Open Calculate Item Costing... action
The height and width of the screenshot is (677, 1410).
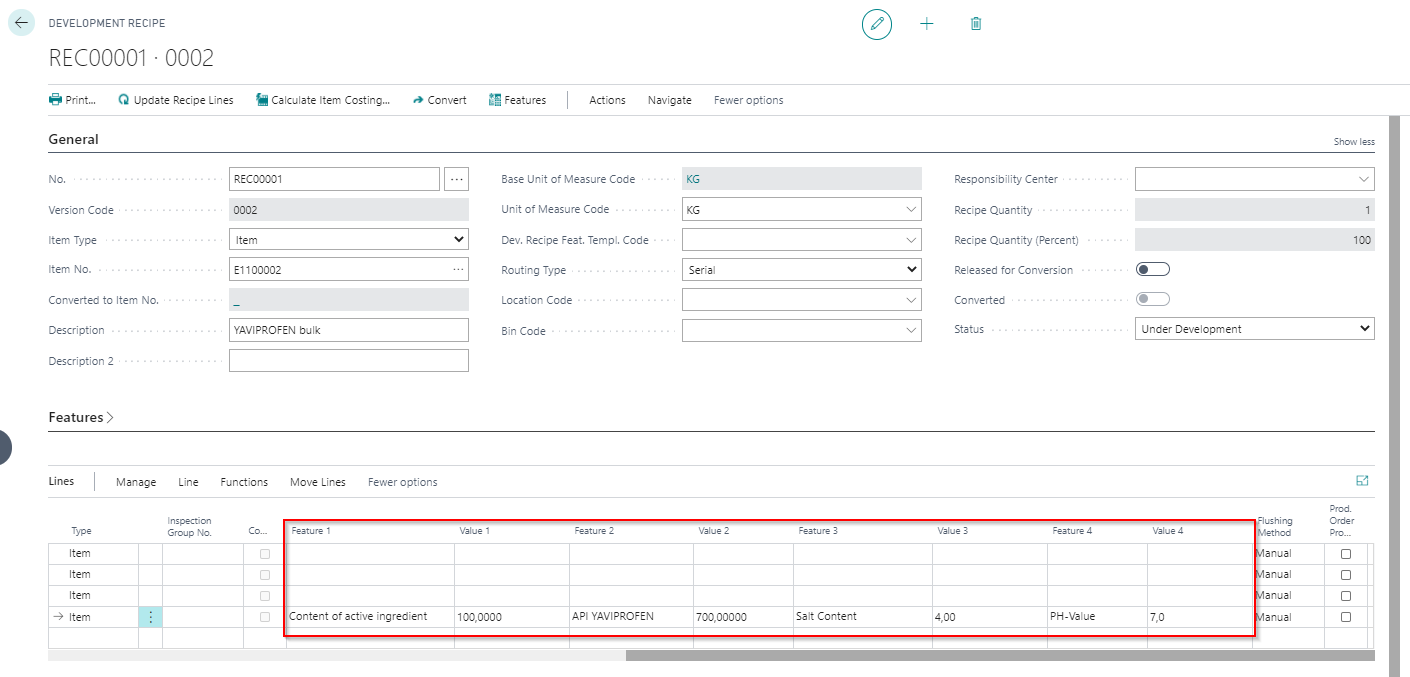tap(323, 100)
